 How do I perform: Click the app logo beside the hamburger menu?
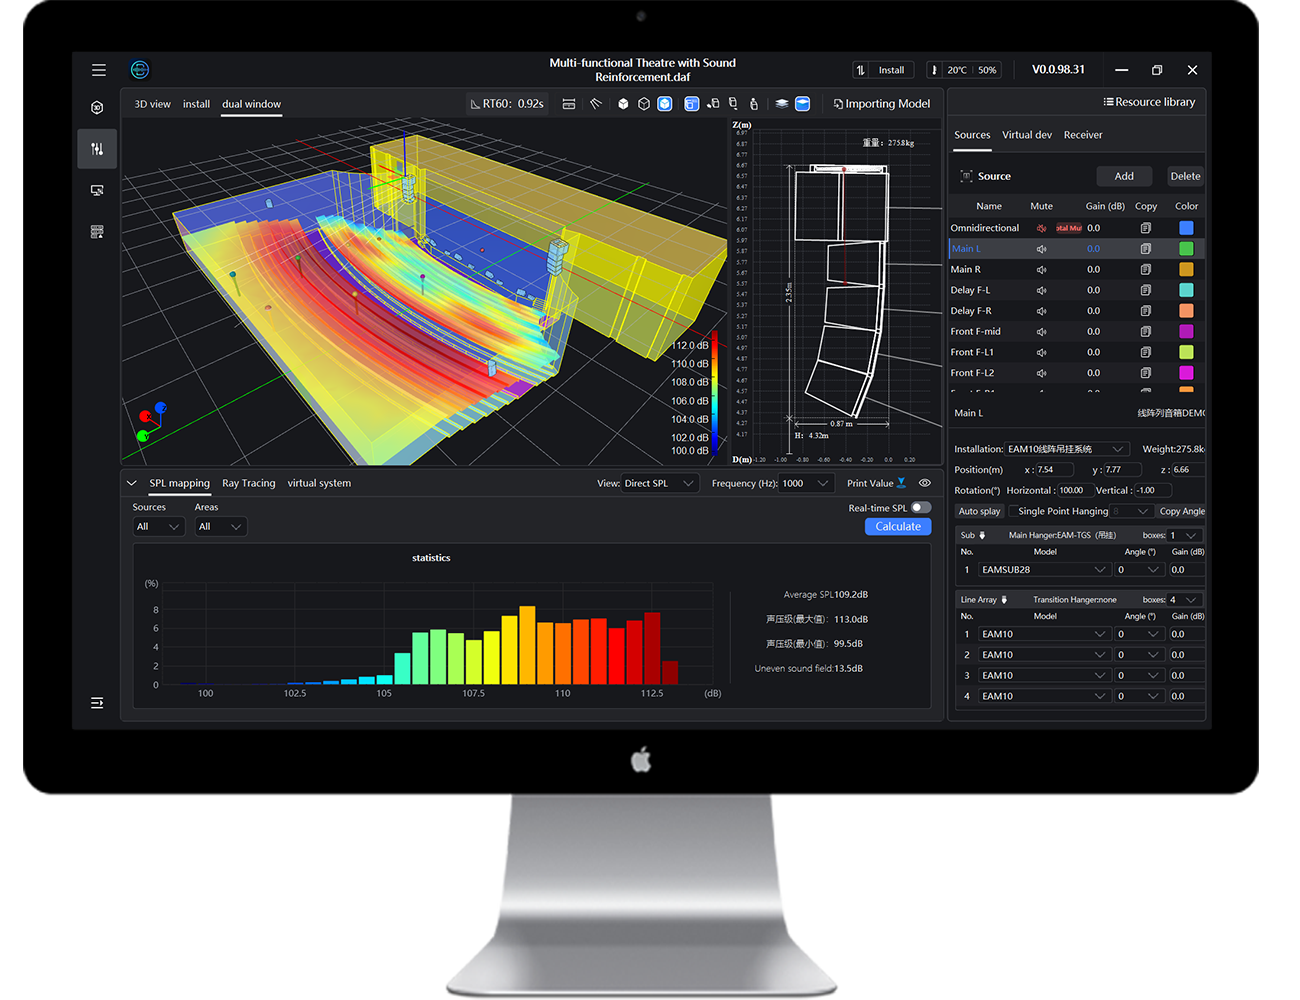tap(140, 69)
